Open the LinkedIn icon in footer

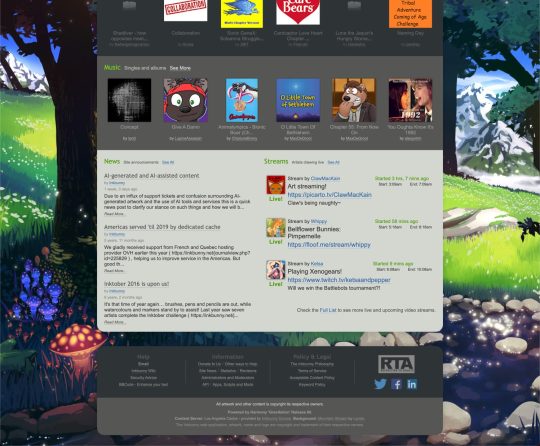tap(412, 384)
